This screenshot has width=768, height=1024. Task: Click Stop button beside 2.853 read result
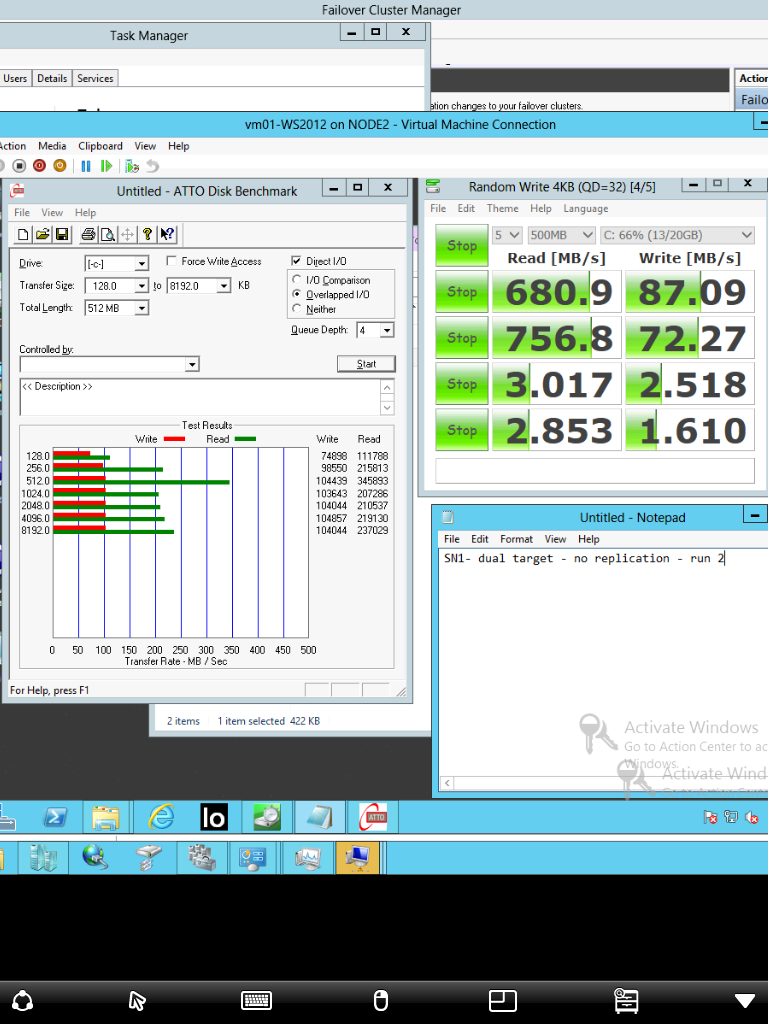462,430
